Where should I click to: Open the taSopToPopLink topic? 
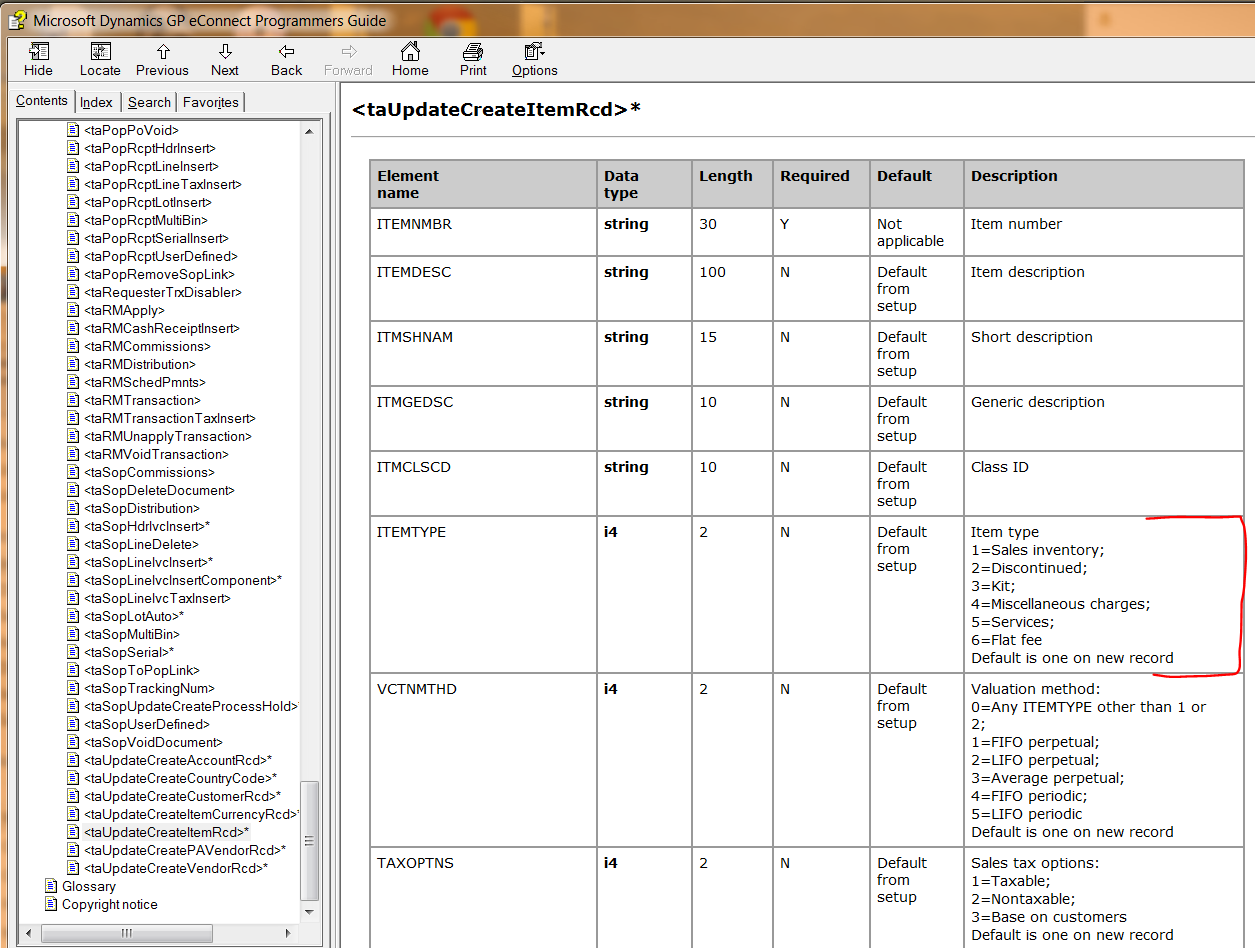click(x=142, y=670)
